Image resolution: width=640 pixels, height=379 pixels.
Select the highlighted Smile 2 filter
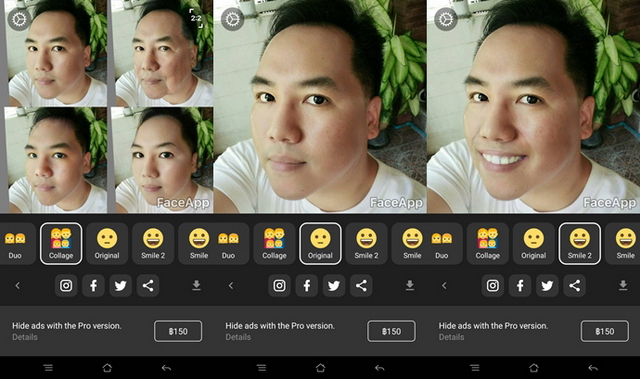pyautogui.click(x=580, y=244)
